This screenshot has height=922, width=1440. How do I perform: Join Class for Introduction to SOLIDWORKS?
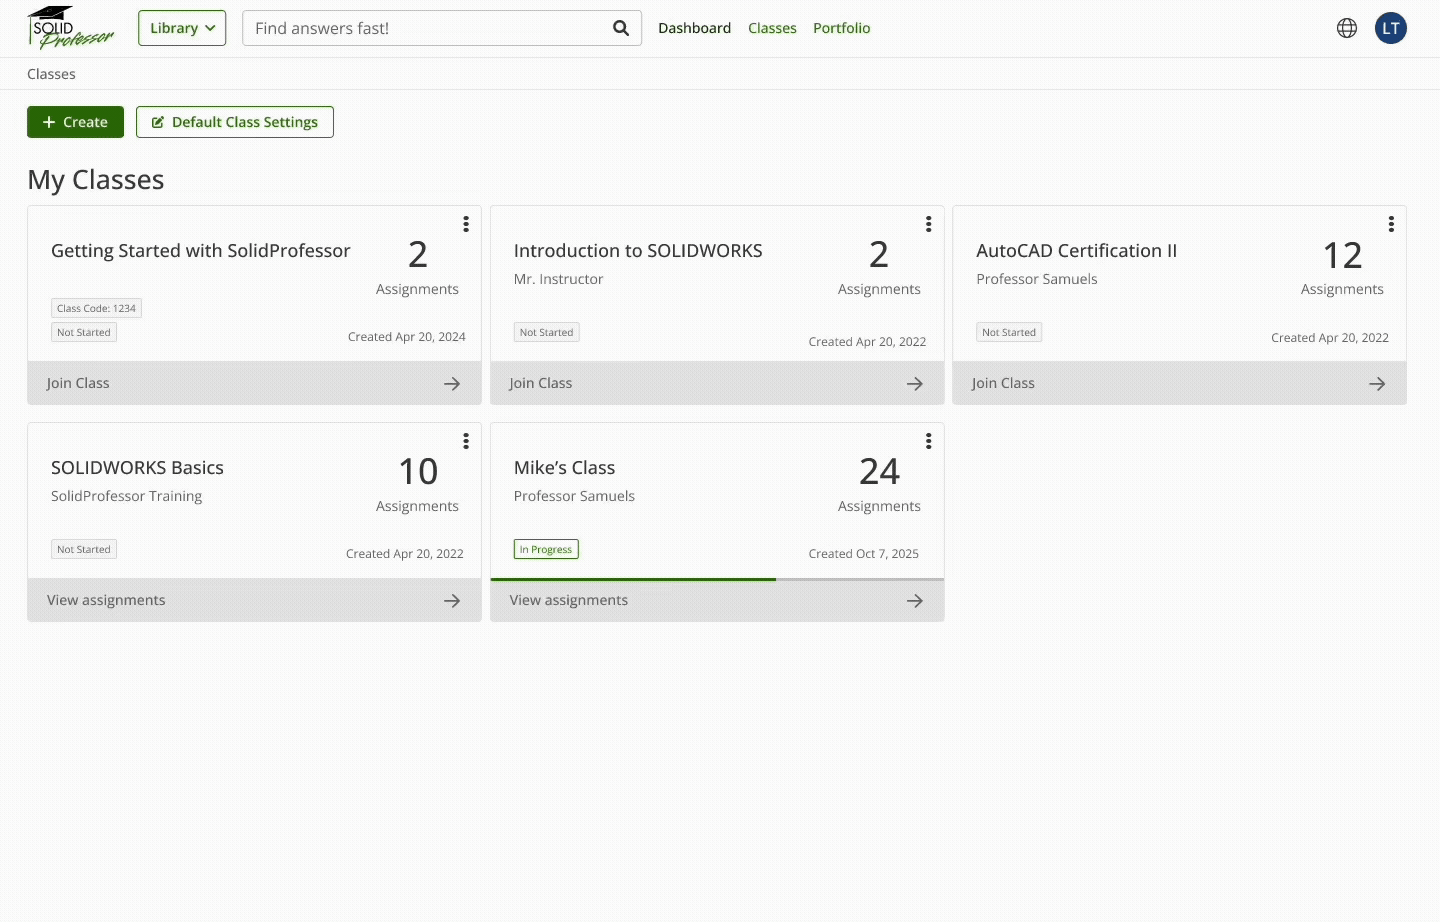point(717,383)
